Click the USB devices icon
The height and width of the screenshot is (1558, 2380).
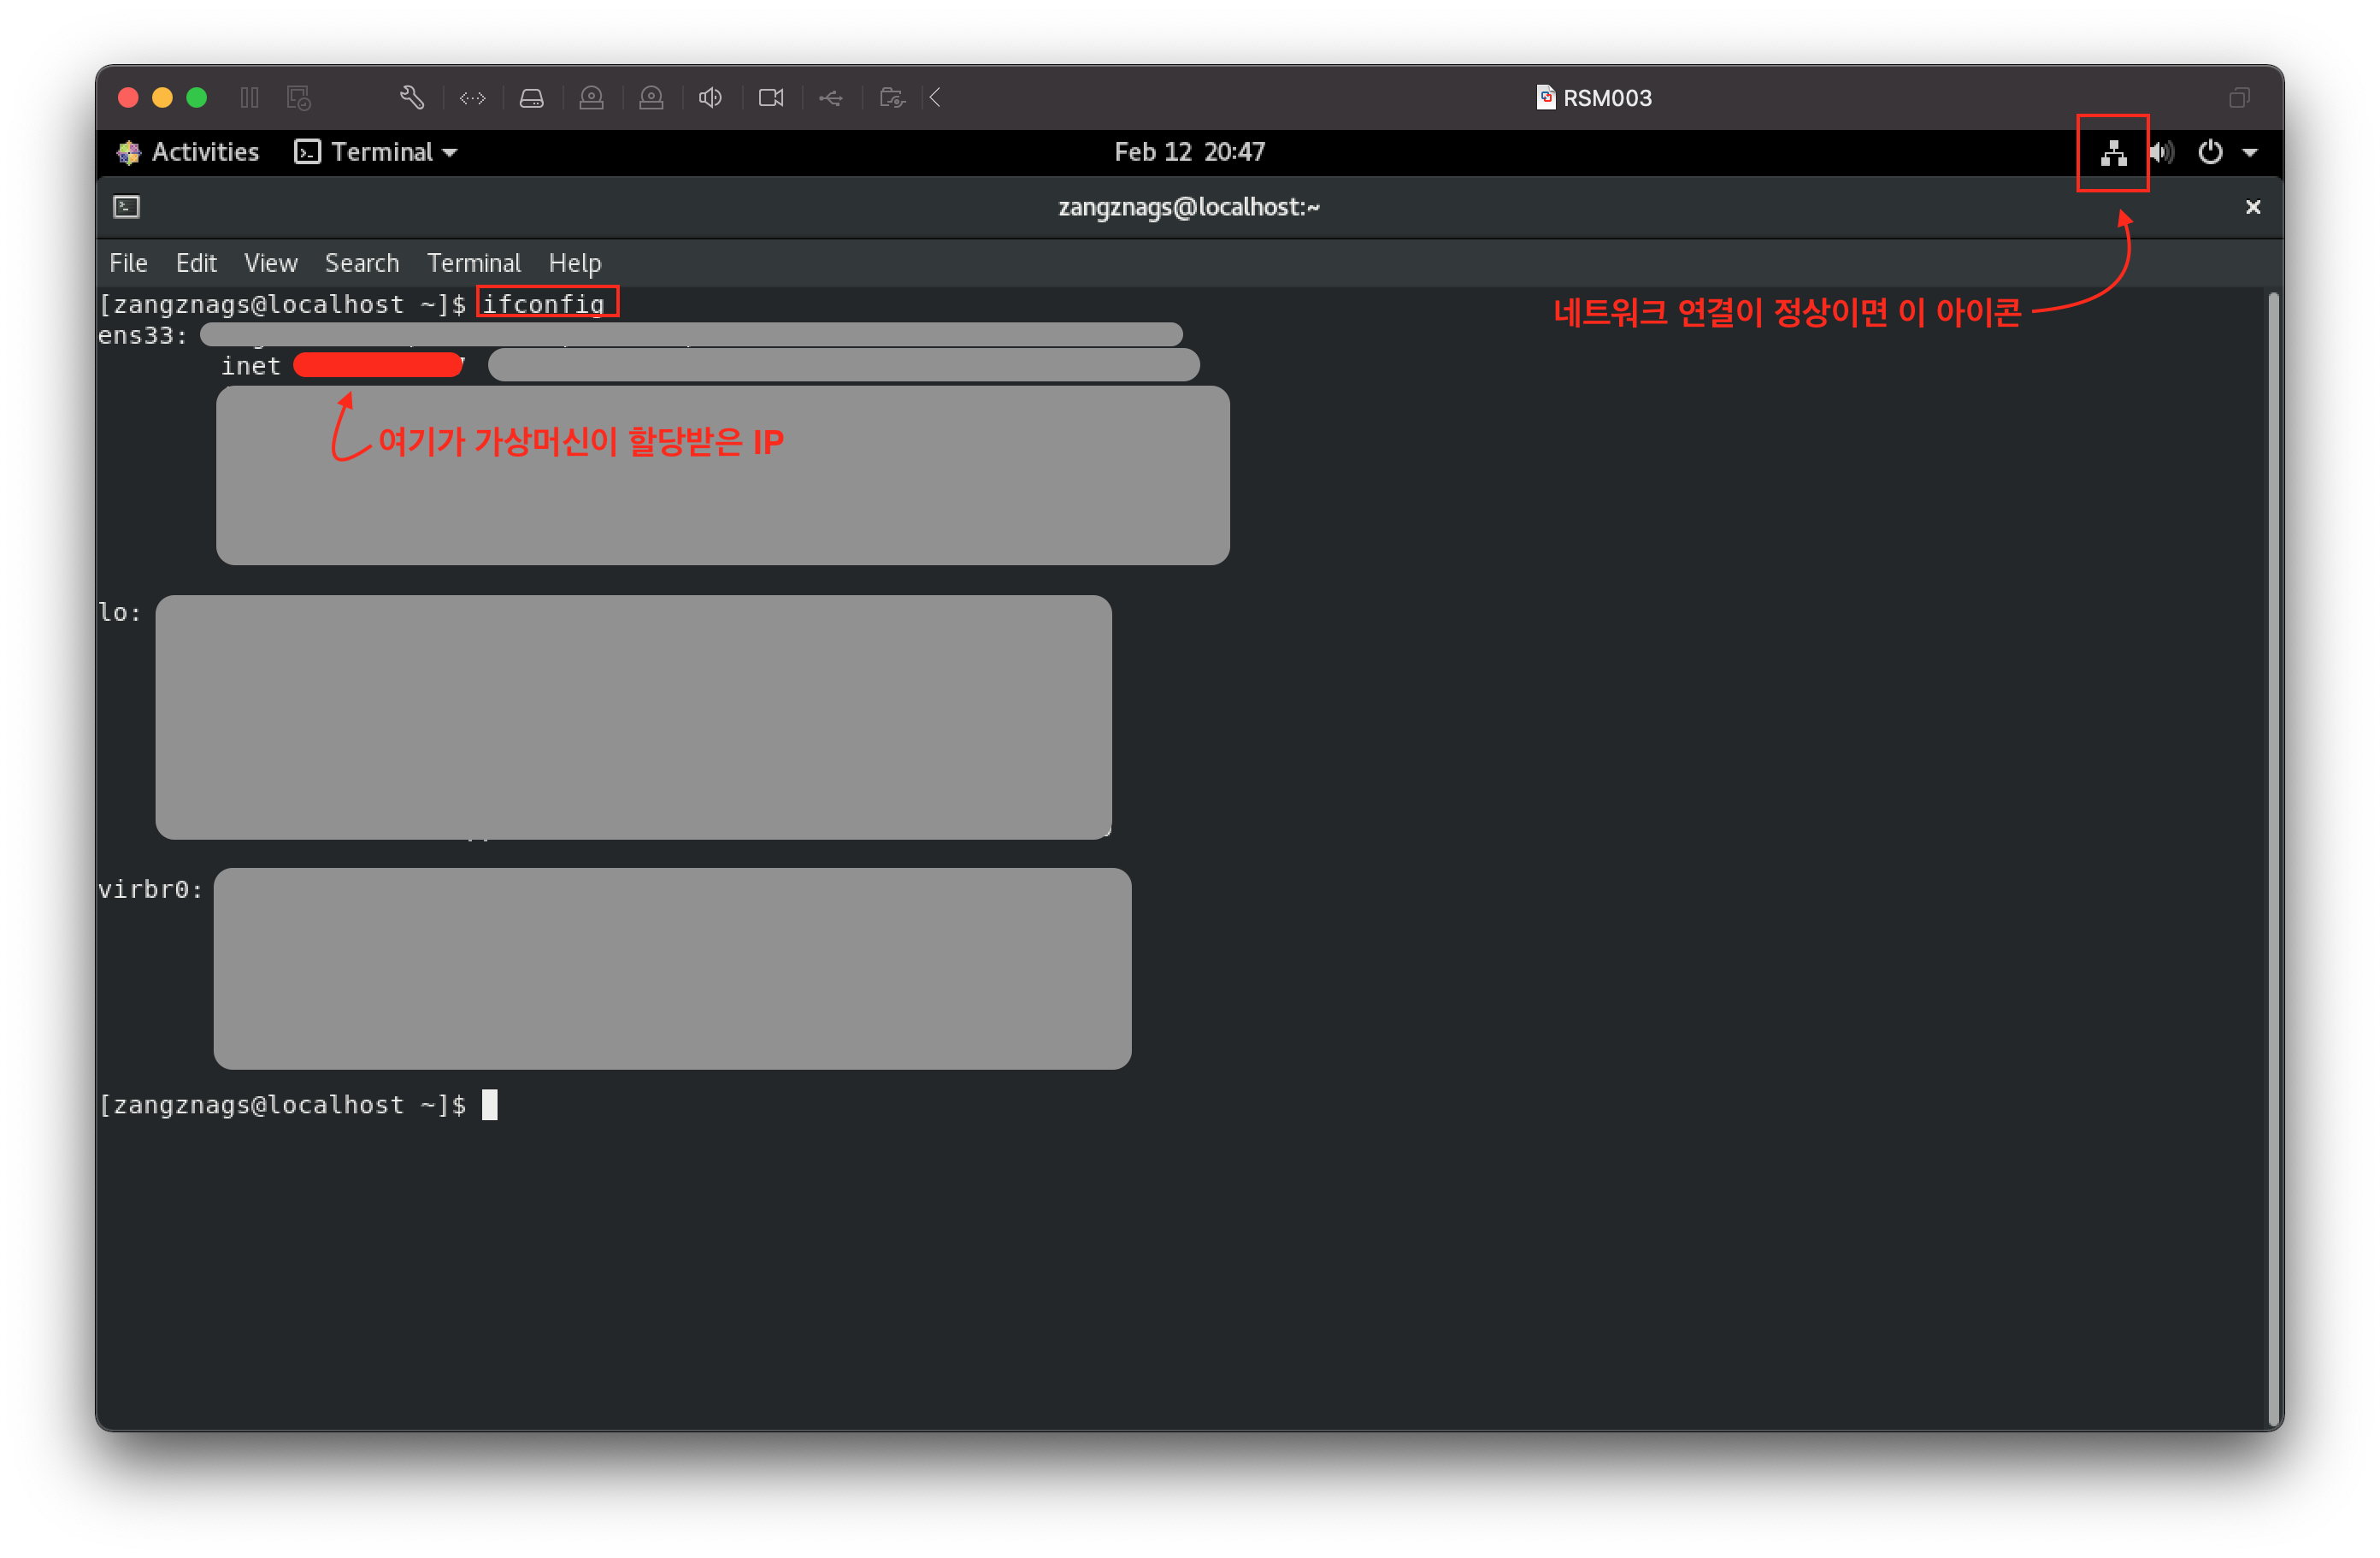click(830, 97)
